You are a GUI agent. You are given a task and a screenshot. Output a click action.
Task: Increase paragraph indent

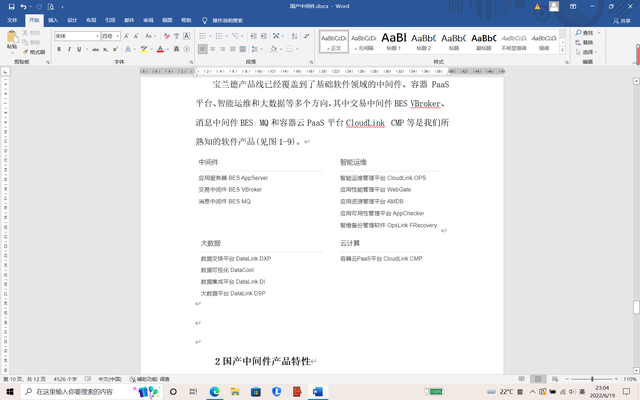[264, 36]
